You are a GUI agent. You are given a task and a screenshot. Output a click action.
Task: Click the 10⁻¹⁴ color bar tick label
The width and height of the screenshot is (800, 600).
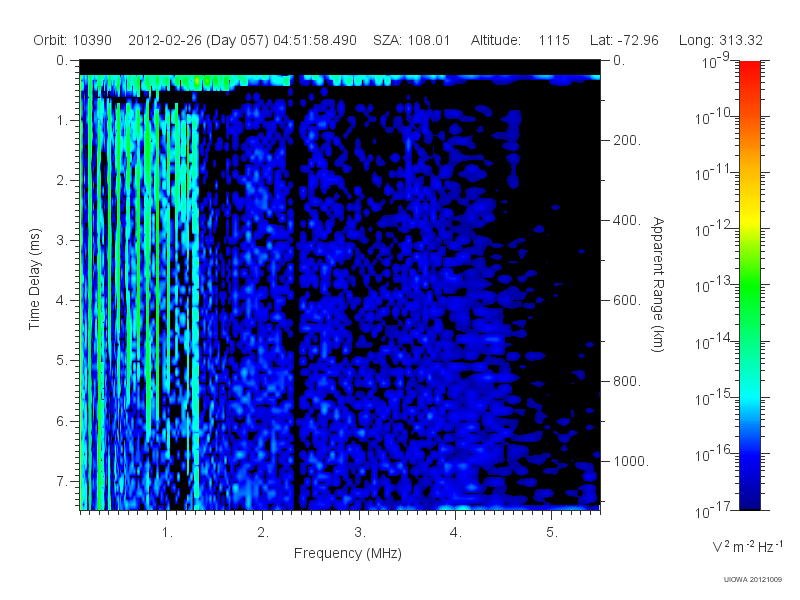tap(715, 341)
